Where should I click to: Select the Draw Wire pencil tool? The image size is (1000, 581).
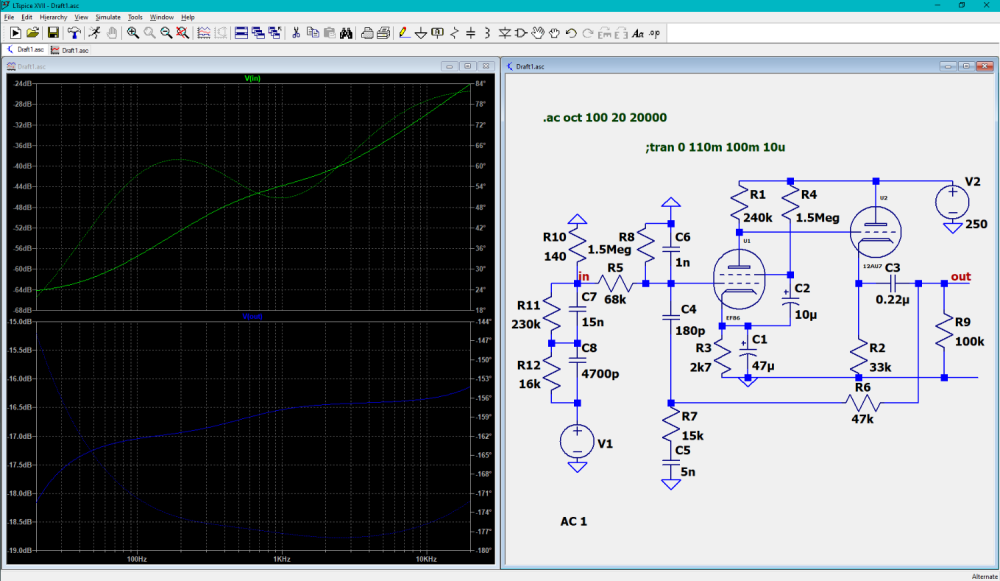click(x=403, y=33)
